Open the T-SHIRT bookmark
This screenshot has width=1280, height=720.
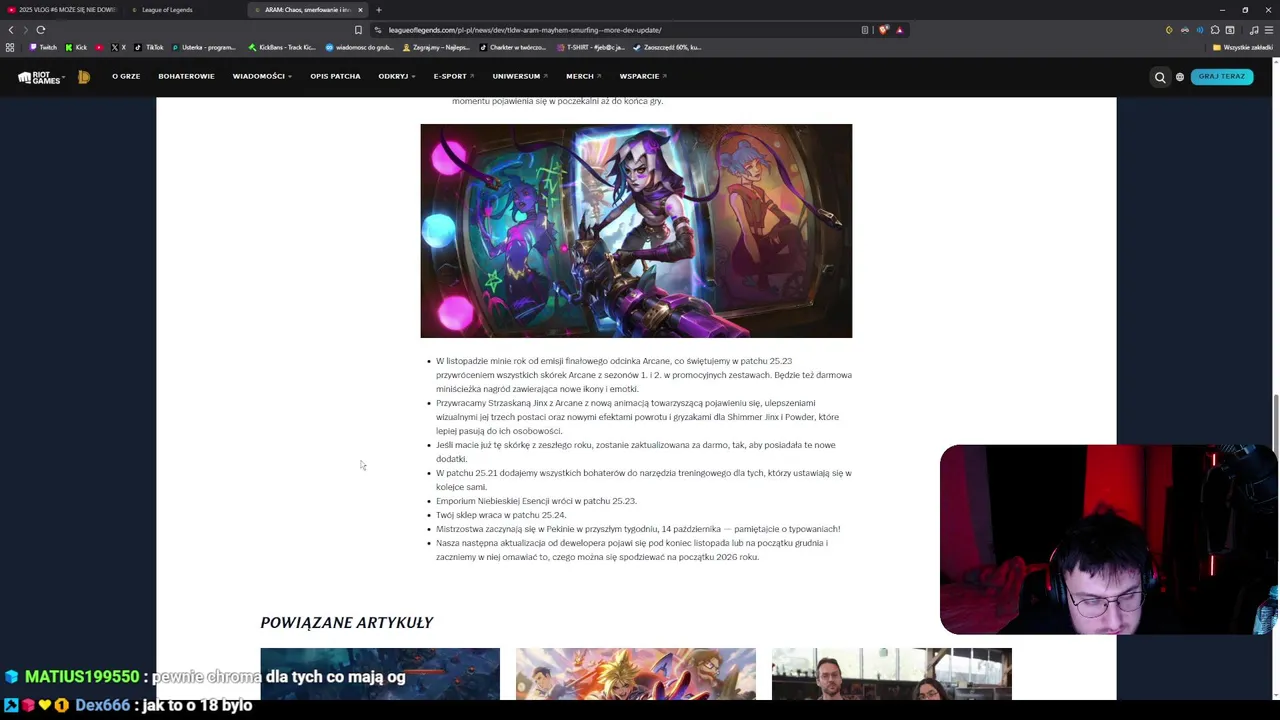point(591,47)
